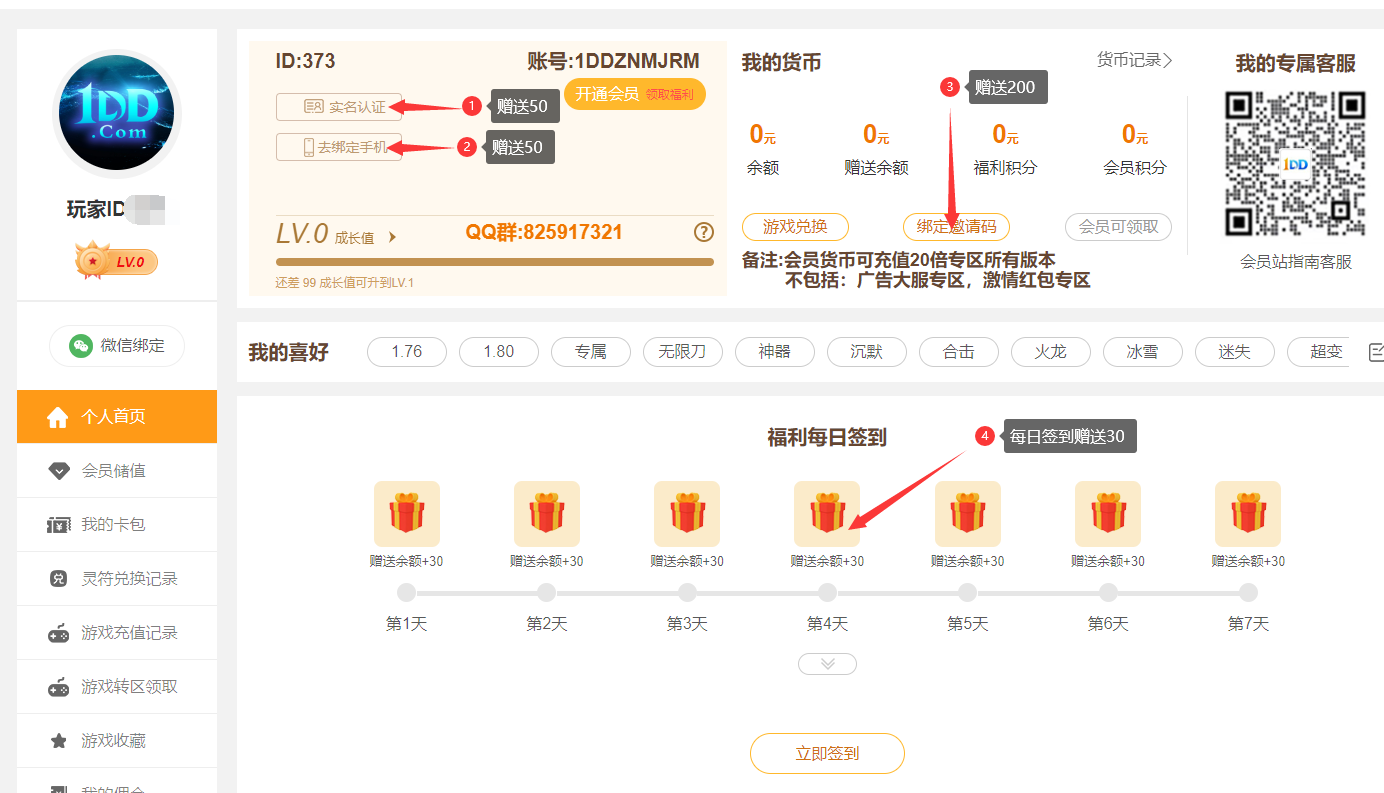Click the 开通会员 button

(x=635, y=94)
